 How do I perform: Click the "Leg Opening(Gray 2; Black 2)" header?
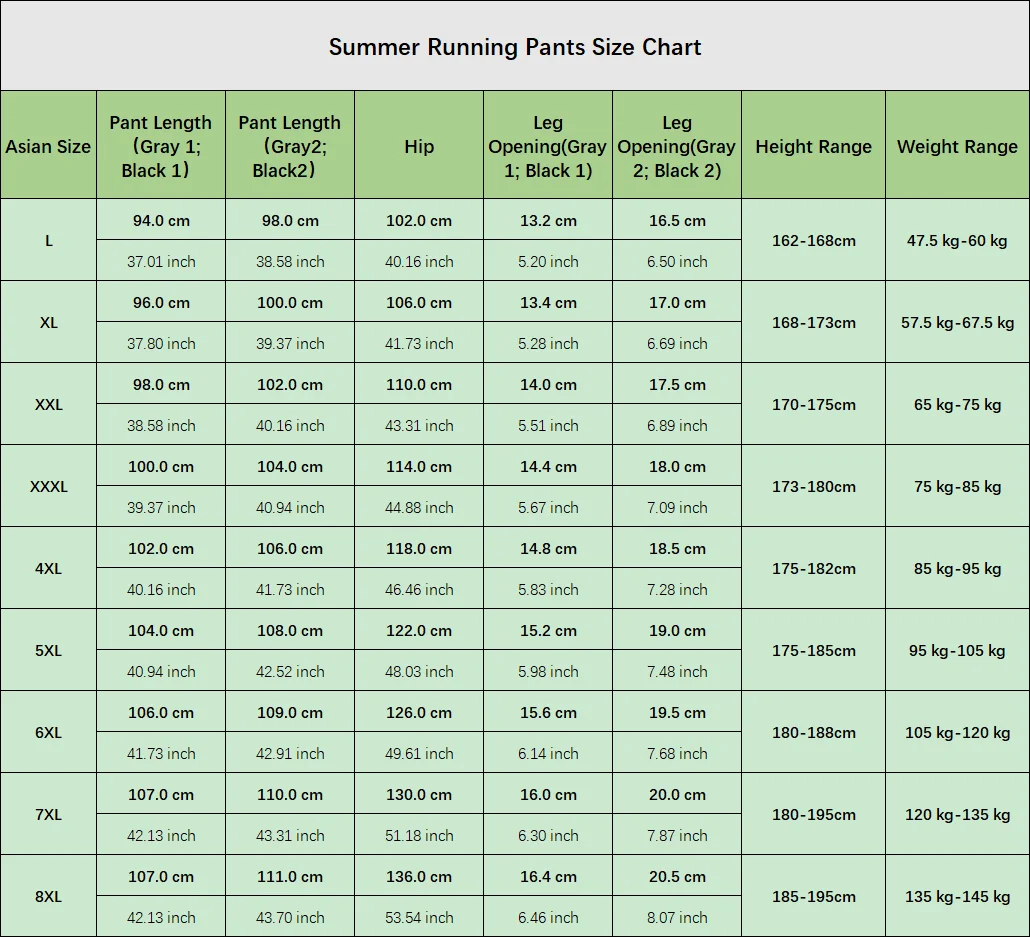(x=677, y=147)
